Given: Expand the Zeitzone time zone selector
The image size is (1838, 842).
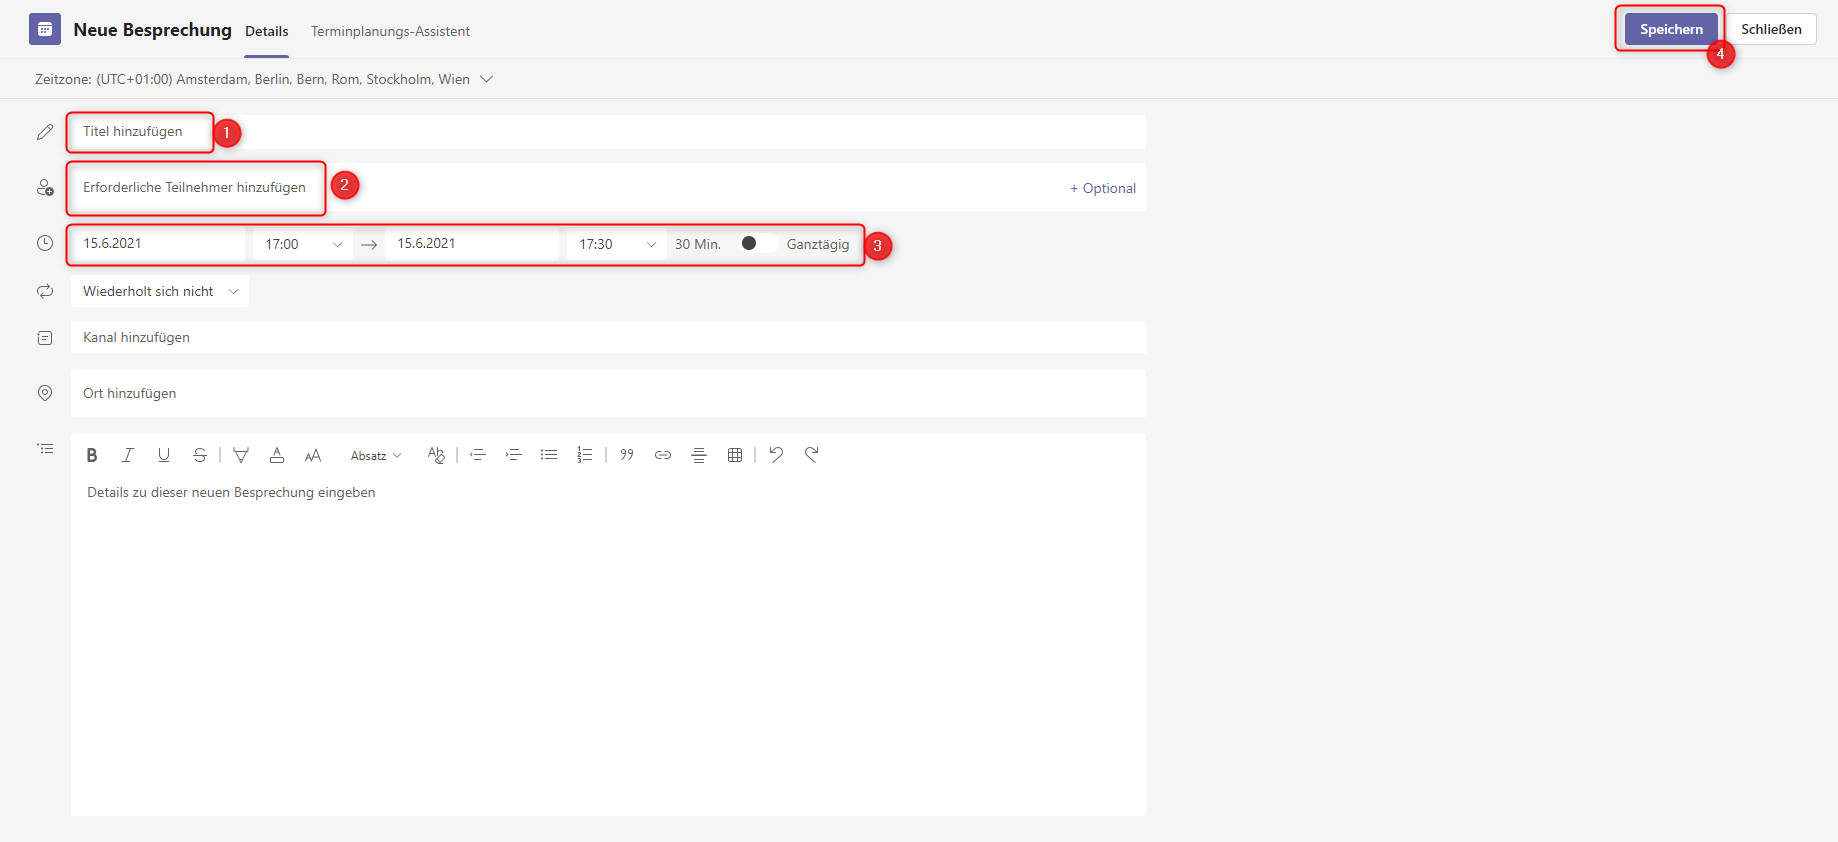Looking at the screenshot, I should coord(486,79).
